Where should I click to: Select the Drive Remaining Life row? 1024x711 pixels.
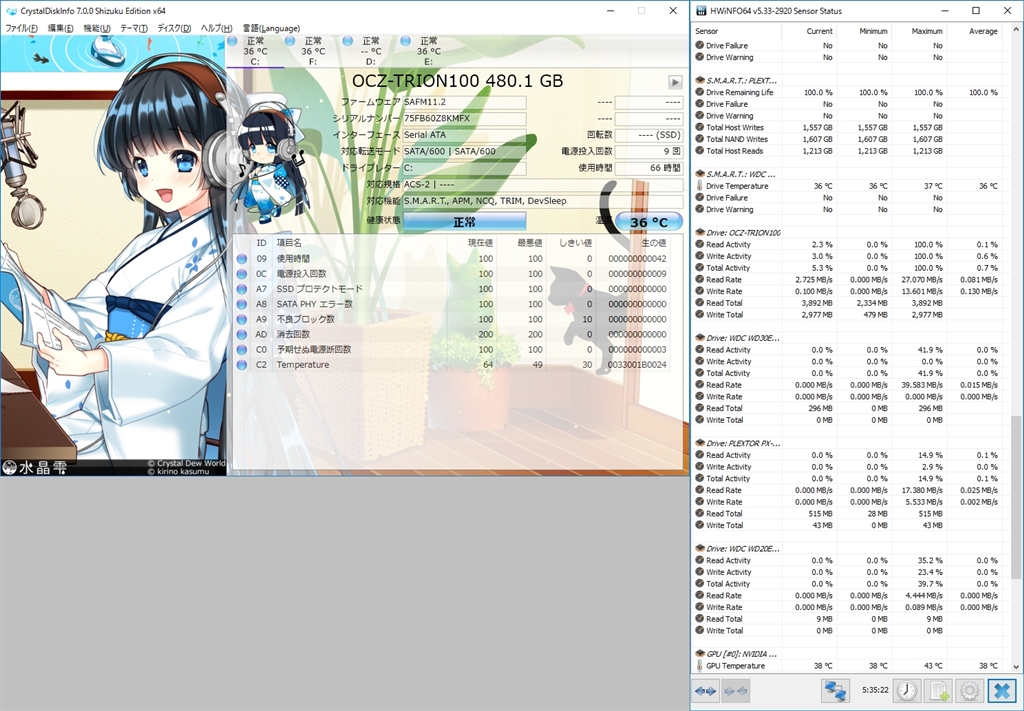[x=848, y=92]
